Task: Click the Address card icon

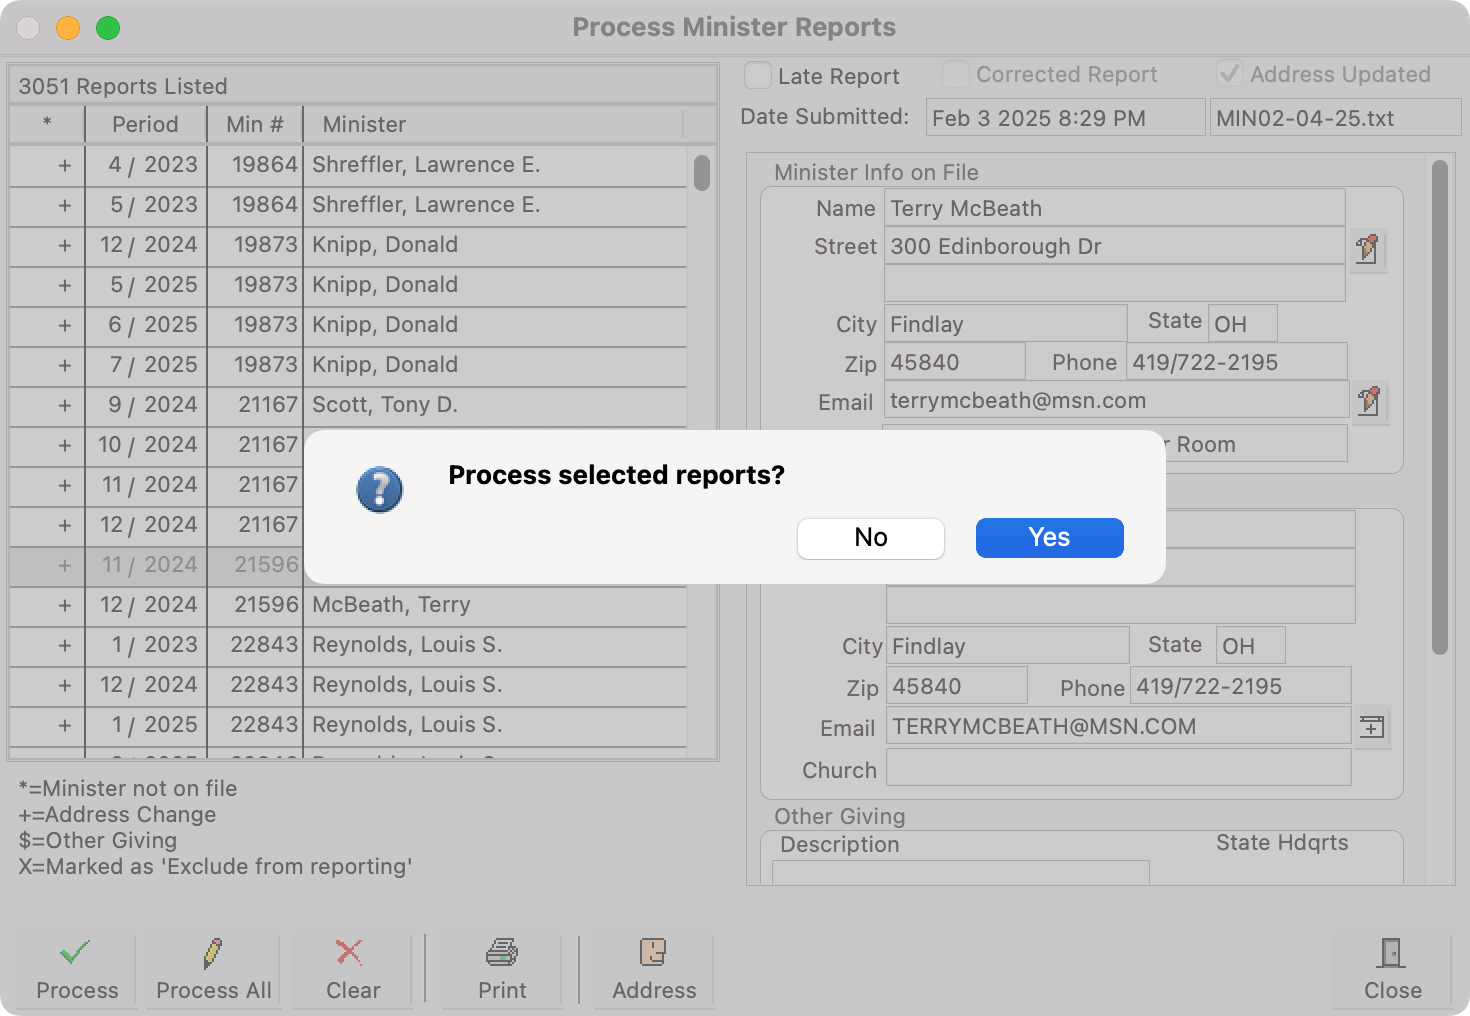Action: point(653,953)
